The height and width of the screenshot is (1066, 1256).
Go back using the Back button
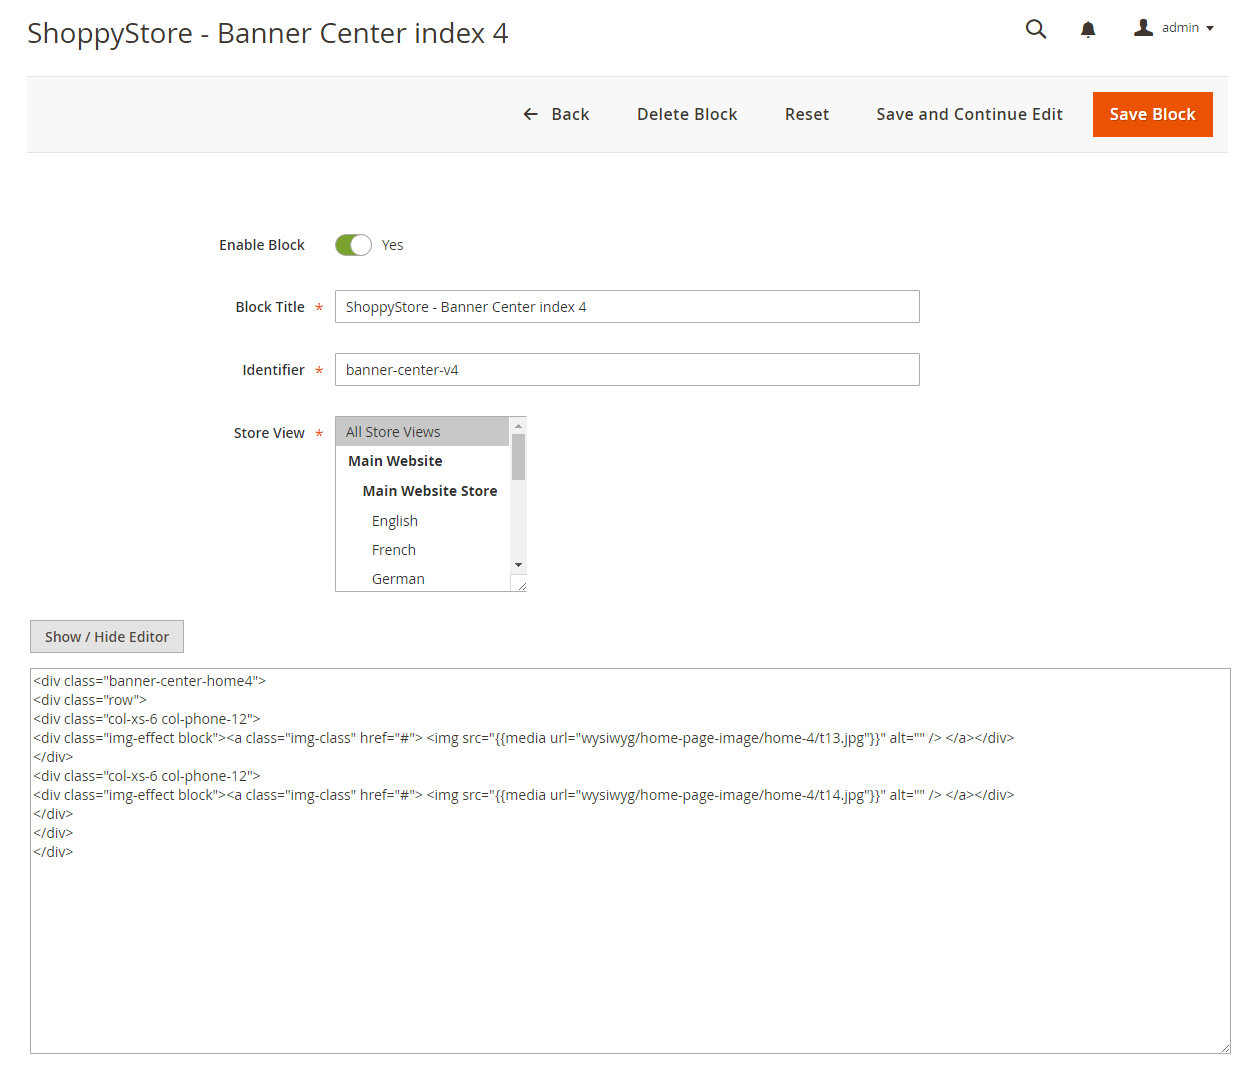point(556,114)
